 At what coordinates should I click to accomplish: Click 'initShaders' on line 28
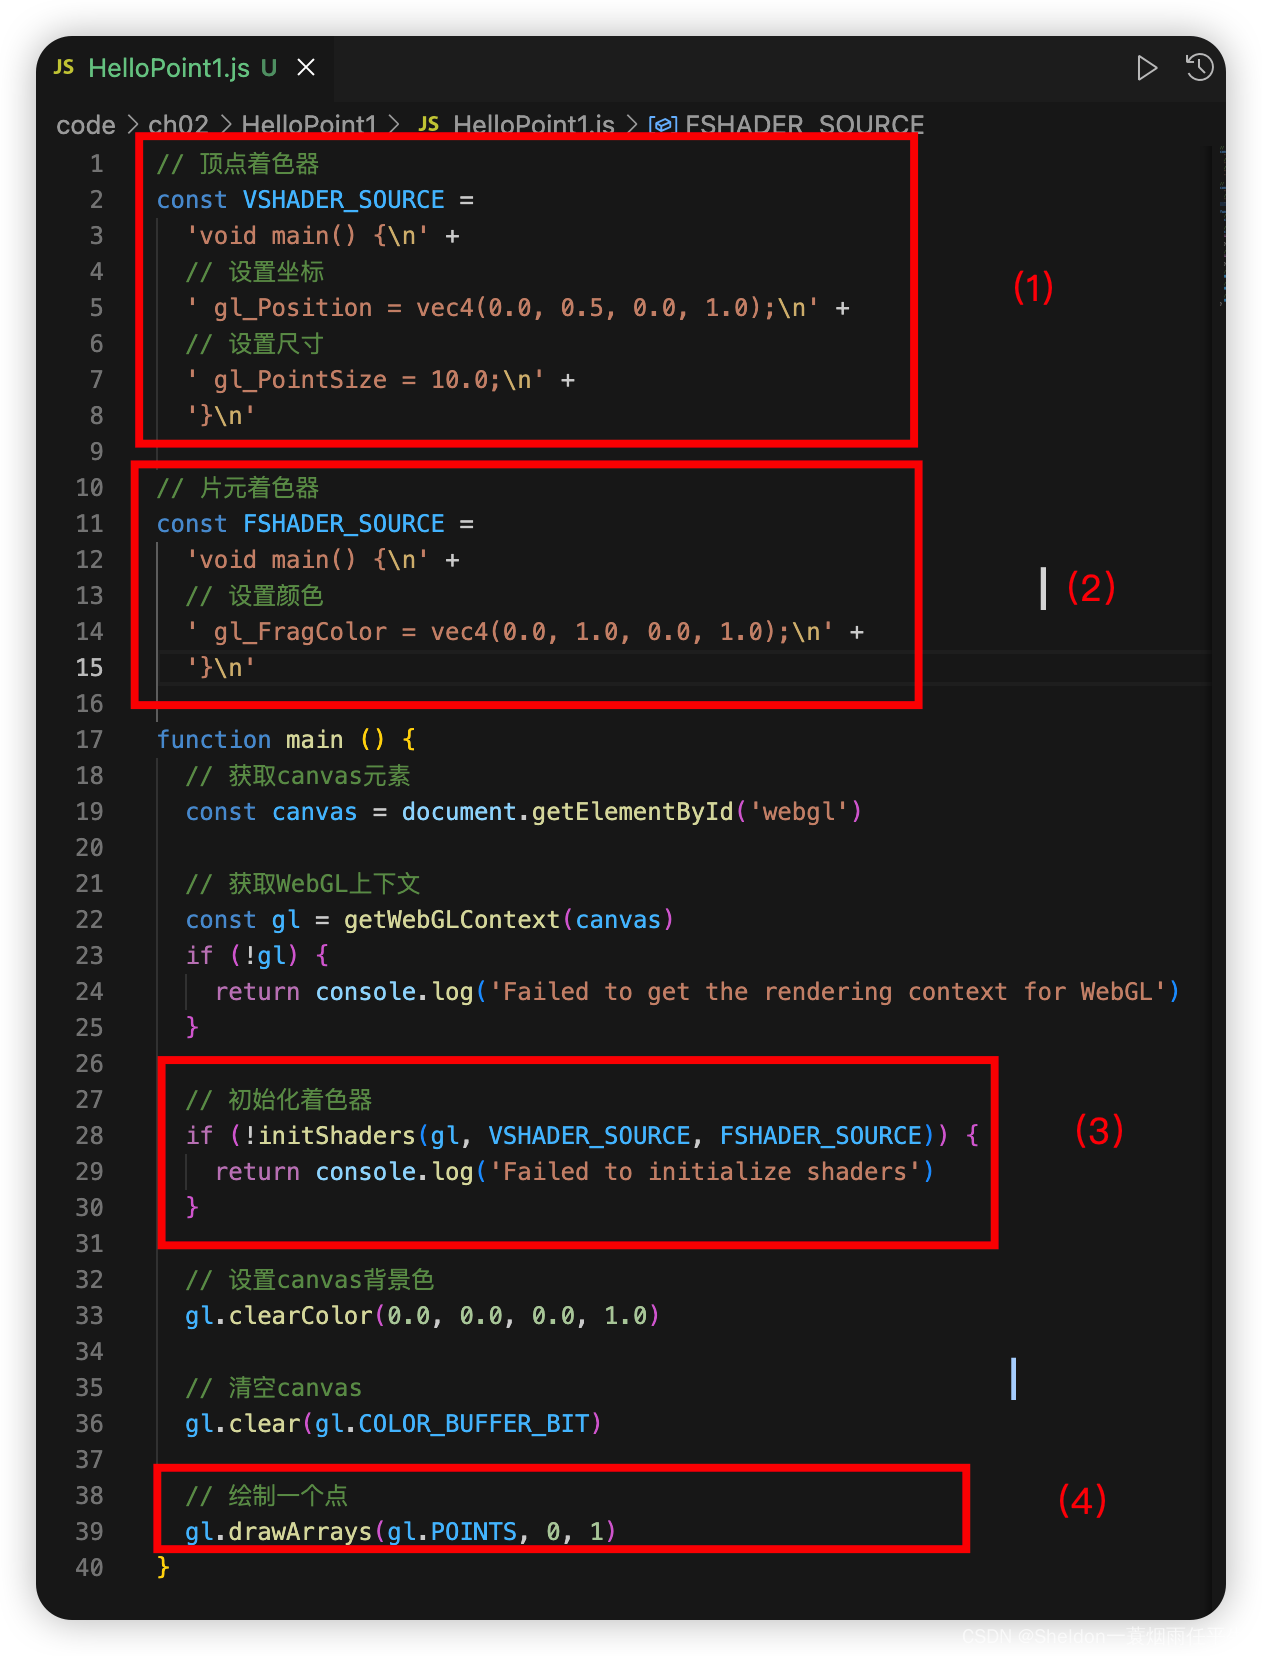[x=336, y=1136]
